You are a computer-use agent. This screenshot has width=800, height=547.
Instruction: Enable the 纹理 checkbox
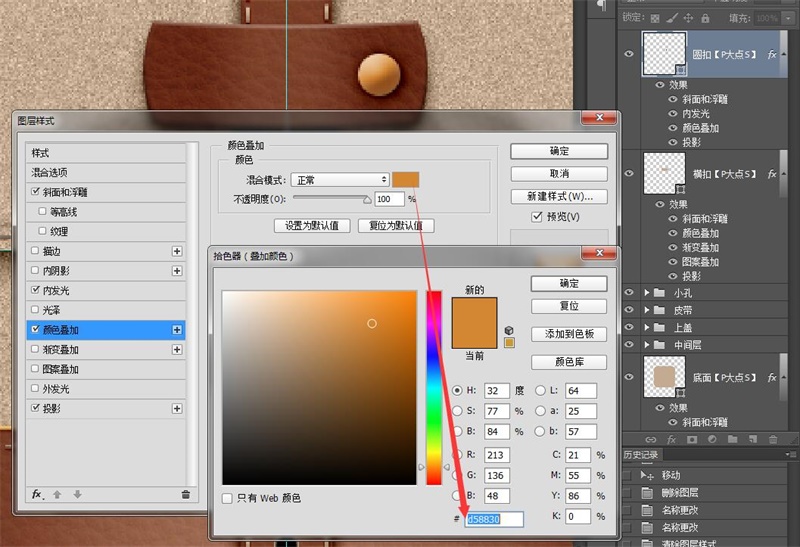point(42,231)
